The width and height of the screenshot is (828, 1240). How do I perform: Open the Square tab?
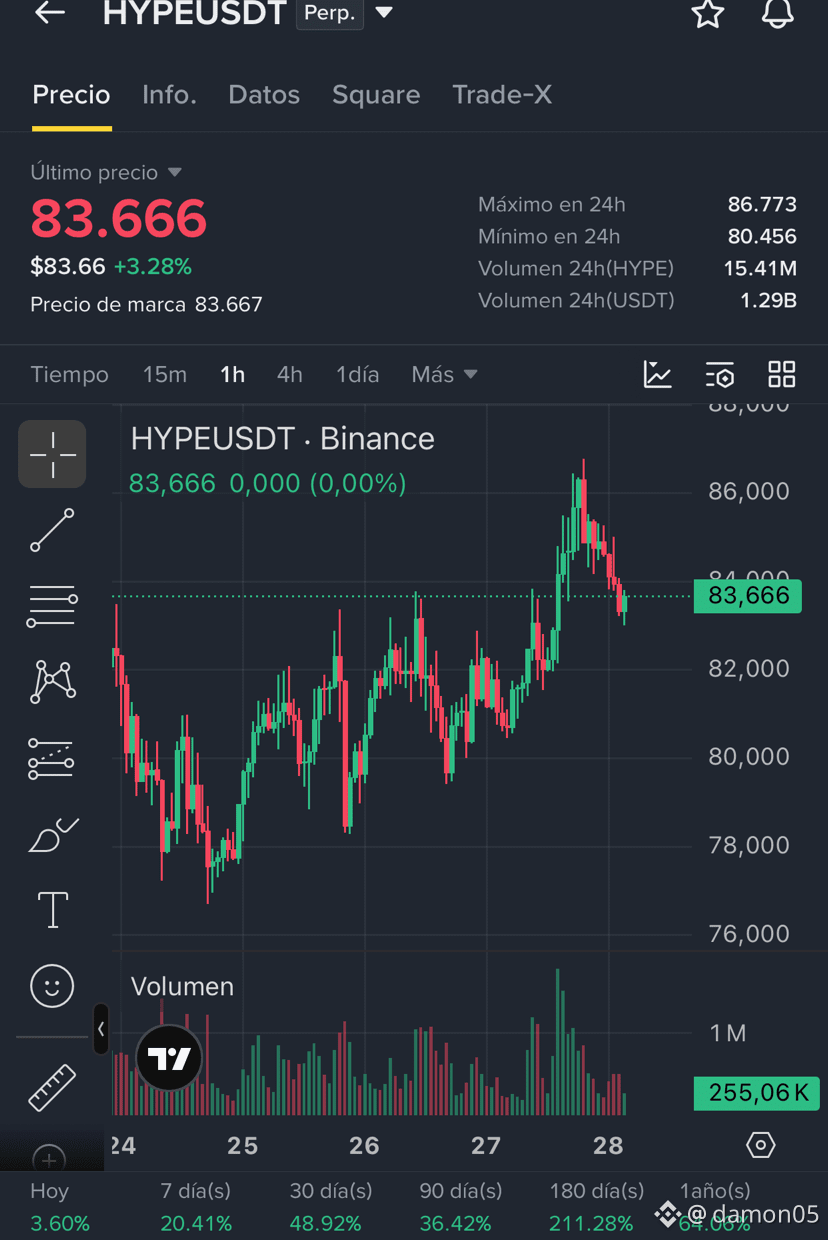pos(376,95)
